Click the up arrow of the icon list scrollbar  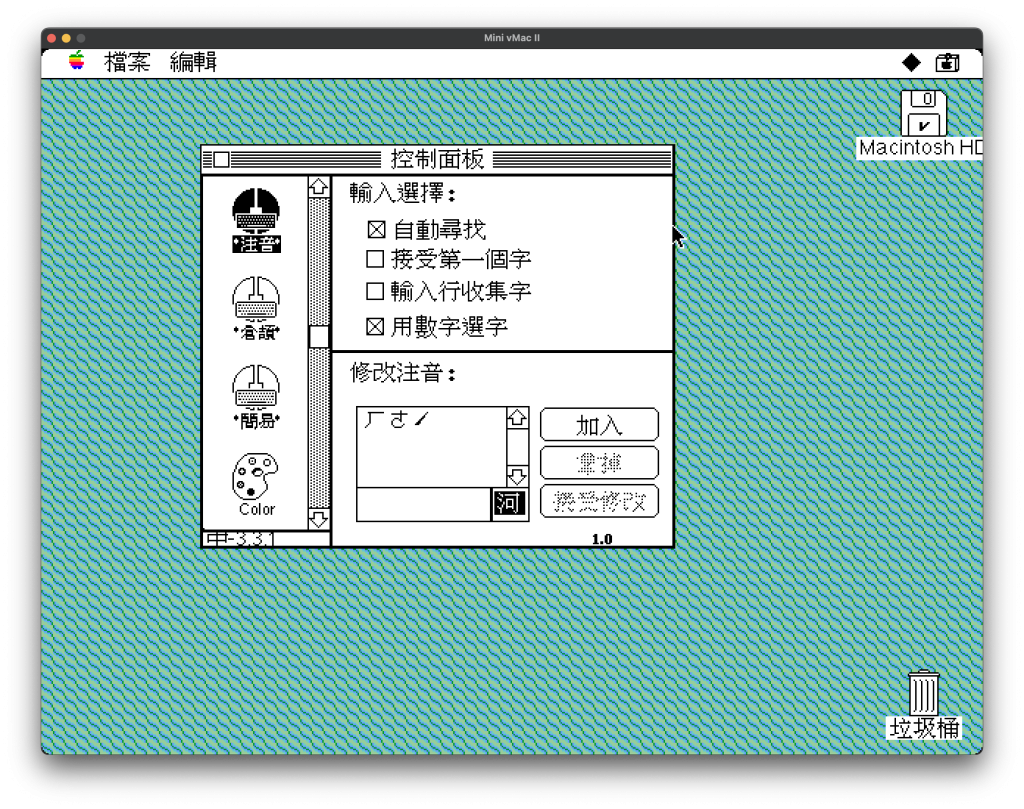pos(318,187)
